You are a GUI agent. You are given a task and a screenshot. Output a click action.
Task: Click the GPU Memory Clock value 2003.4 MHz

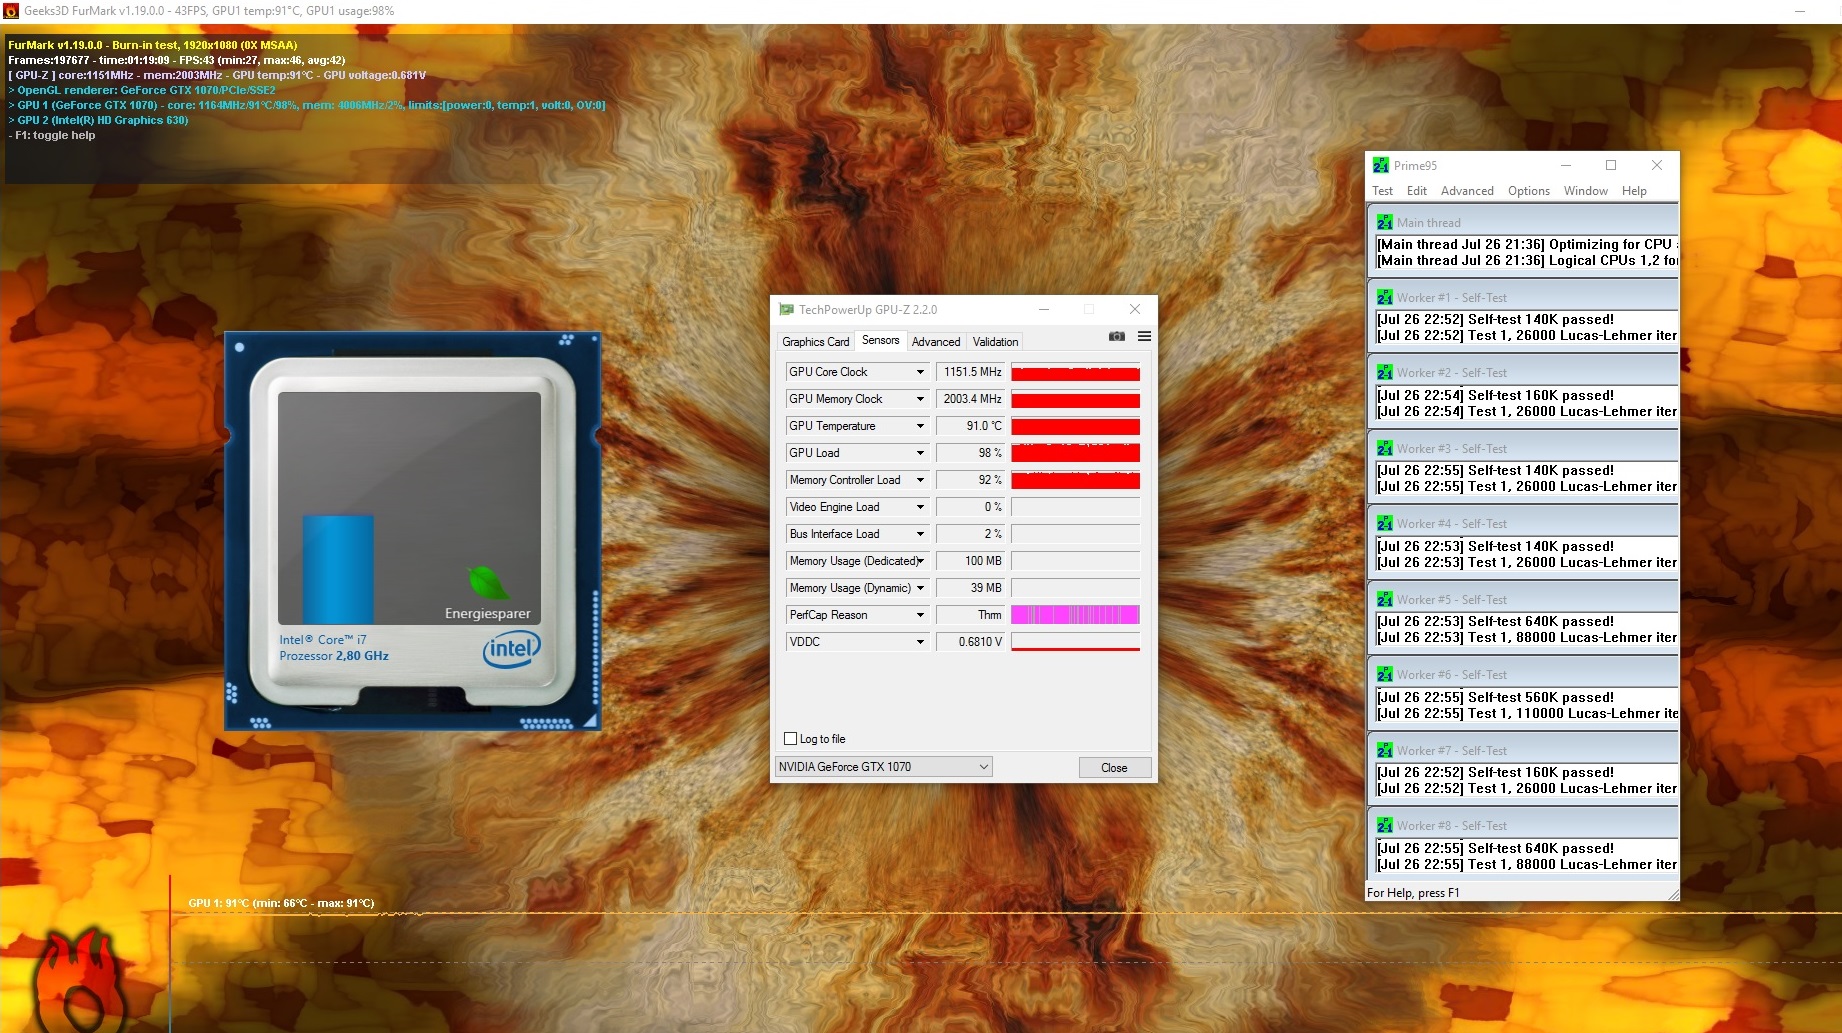pos(972,399)
